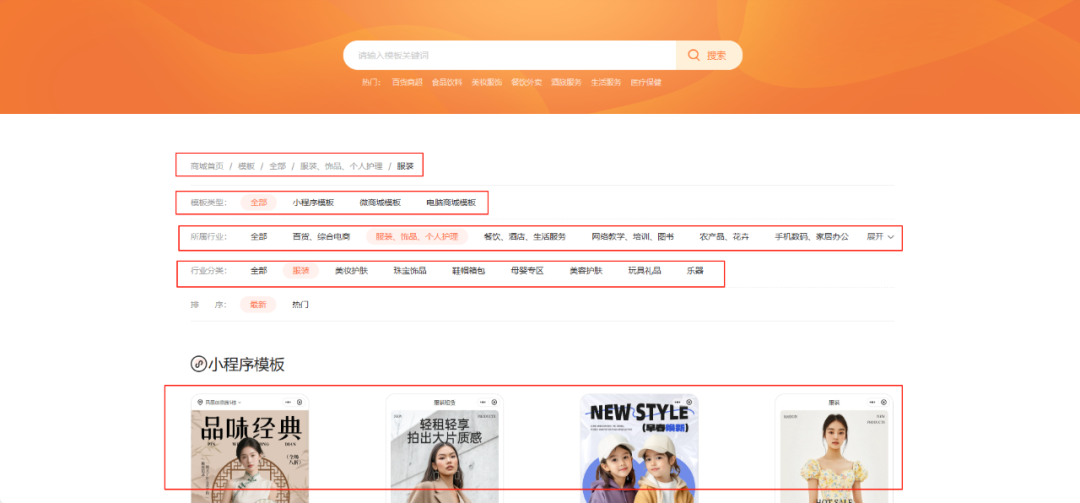Click the 搜索 search button label

(x=716, y=55)
